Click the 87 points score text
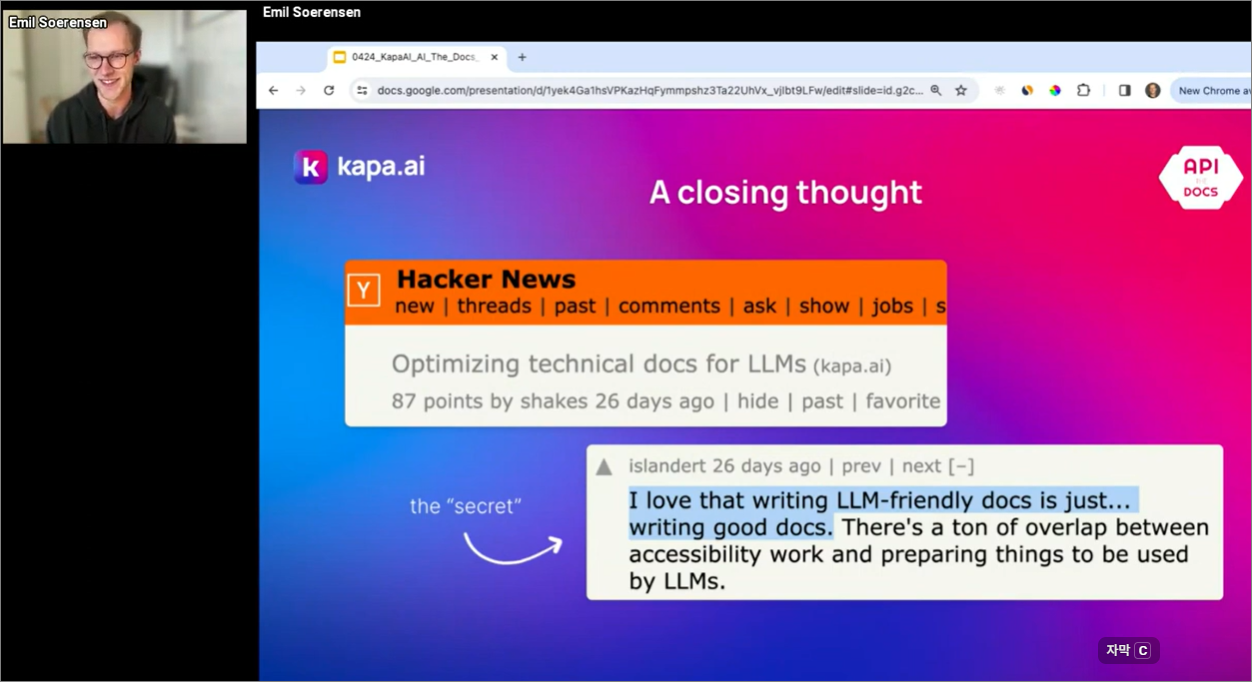 tap(437, 401)
